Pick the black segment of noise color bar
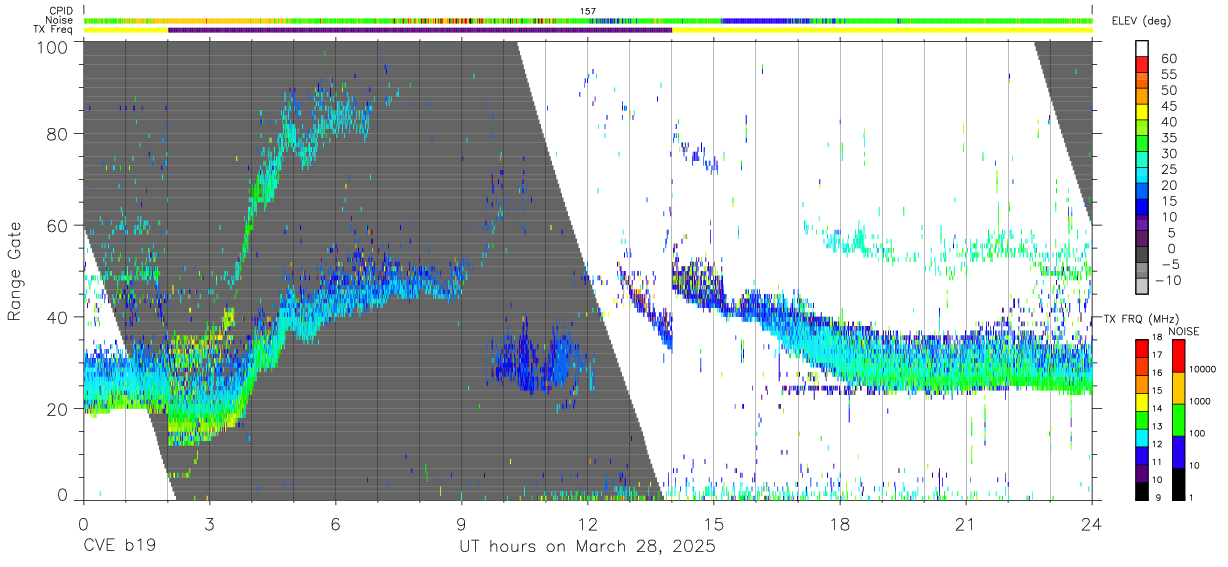 tap(1178, 484)
